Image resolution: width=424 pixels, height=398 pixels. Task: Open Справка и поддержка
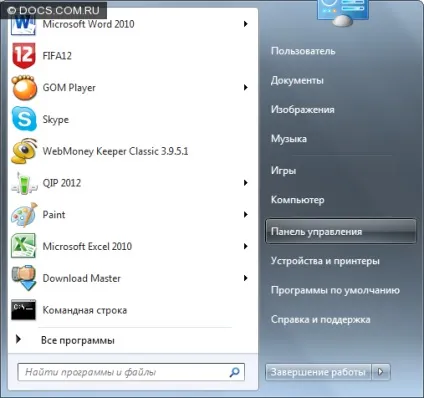pyautogui.click(x=320, y=319)
